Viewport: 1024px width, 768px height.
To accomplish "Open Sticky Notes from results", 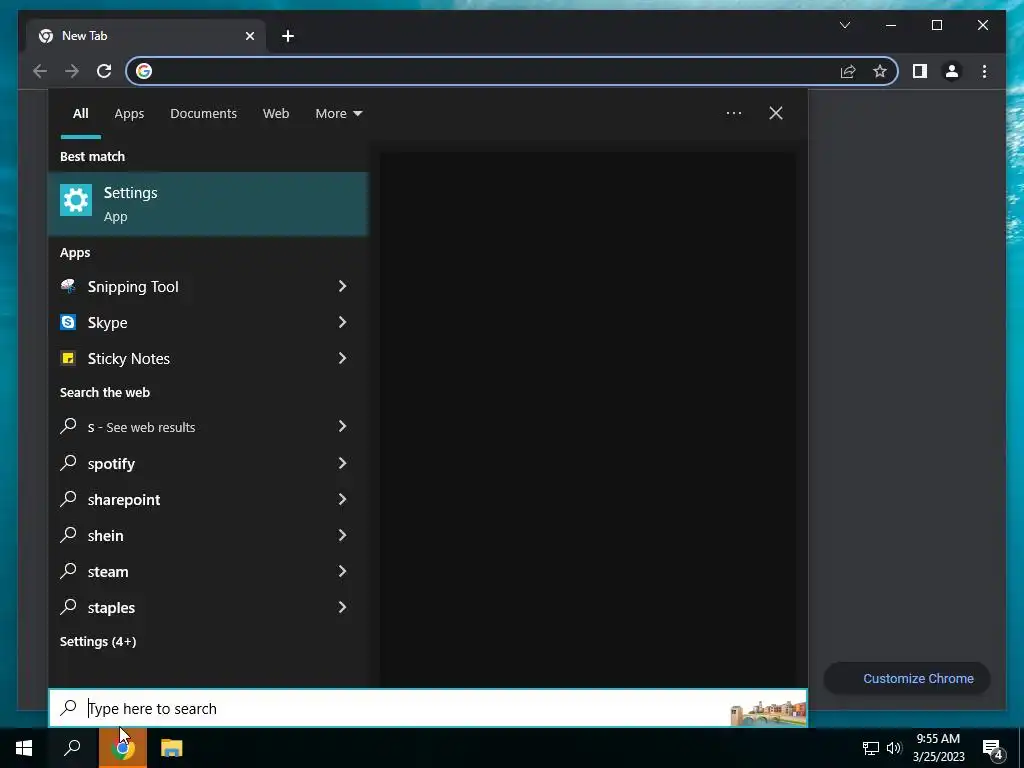I will coord(208,359).
